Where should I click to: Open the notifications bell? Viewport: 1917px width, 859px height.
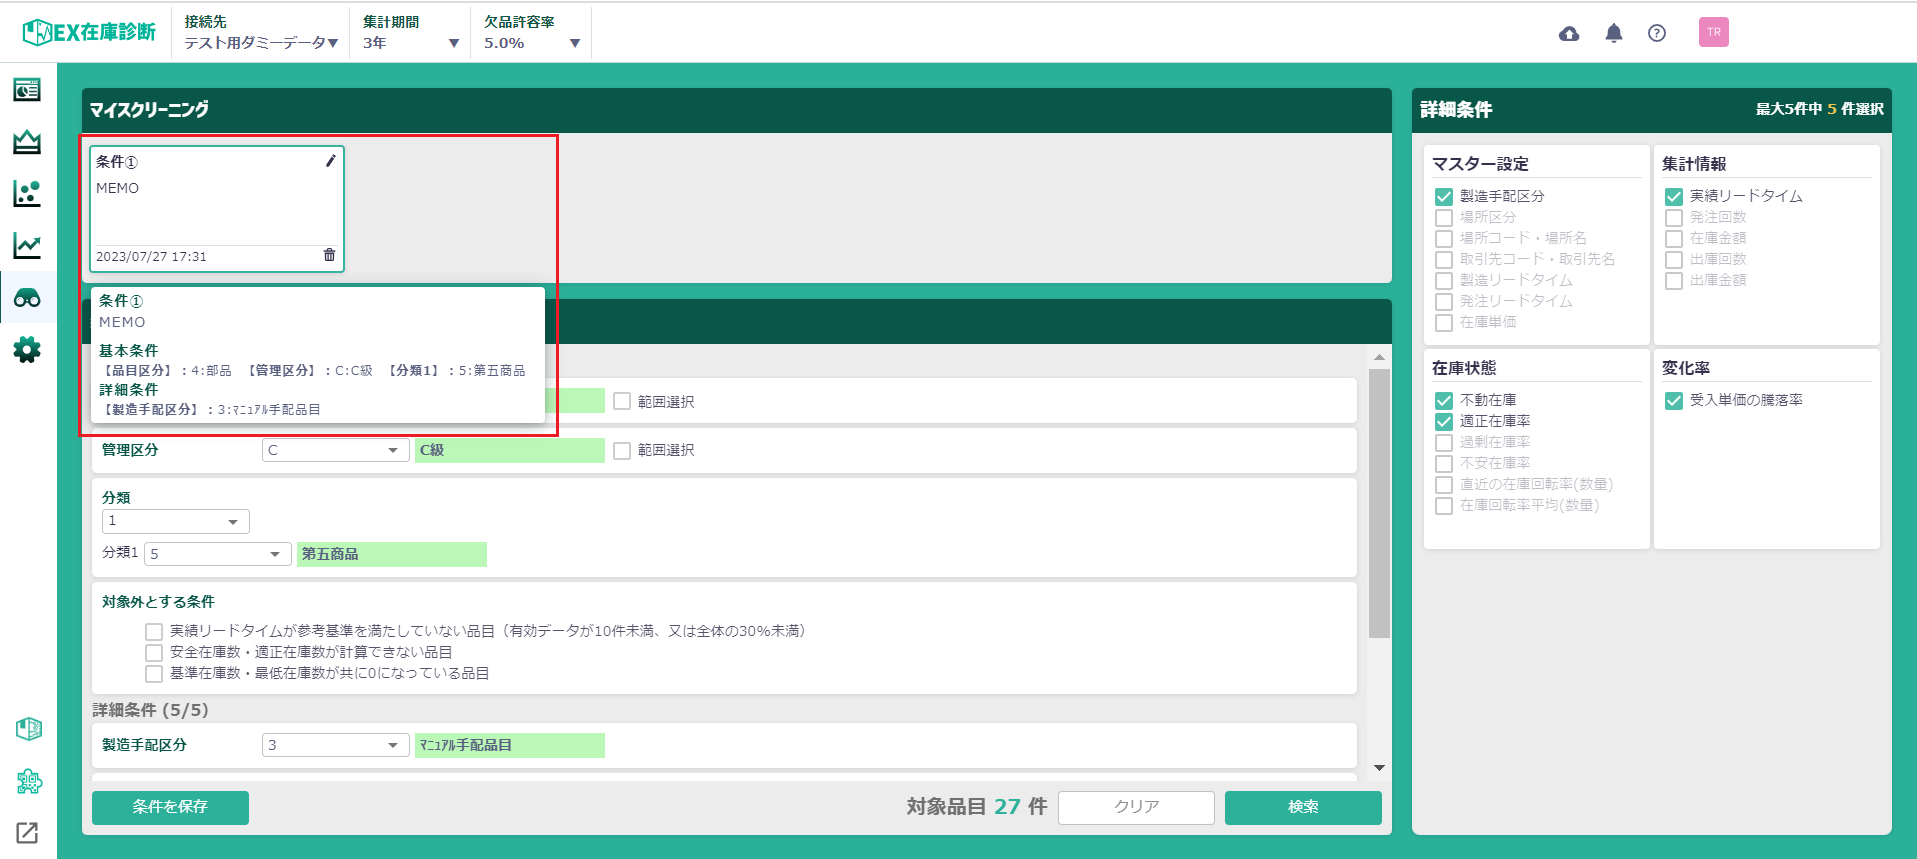pyautogui.click(x=1613, y=34)
